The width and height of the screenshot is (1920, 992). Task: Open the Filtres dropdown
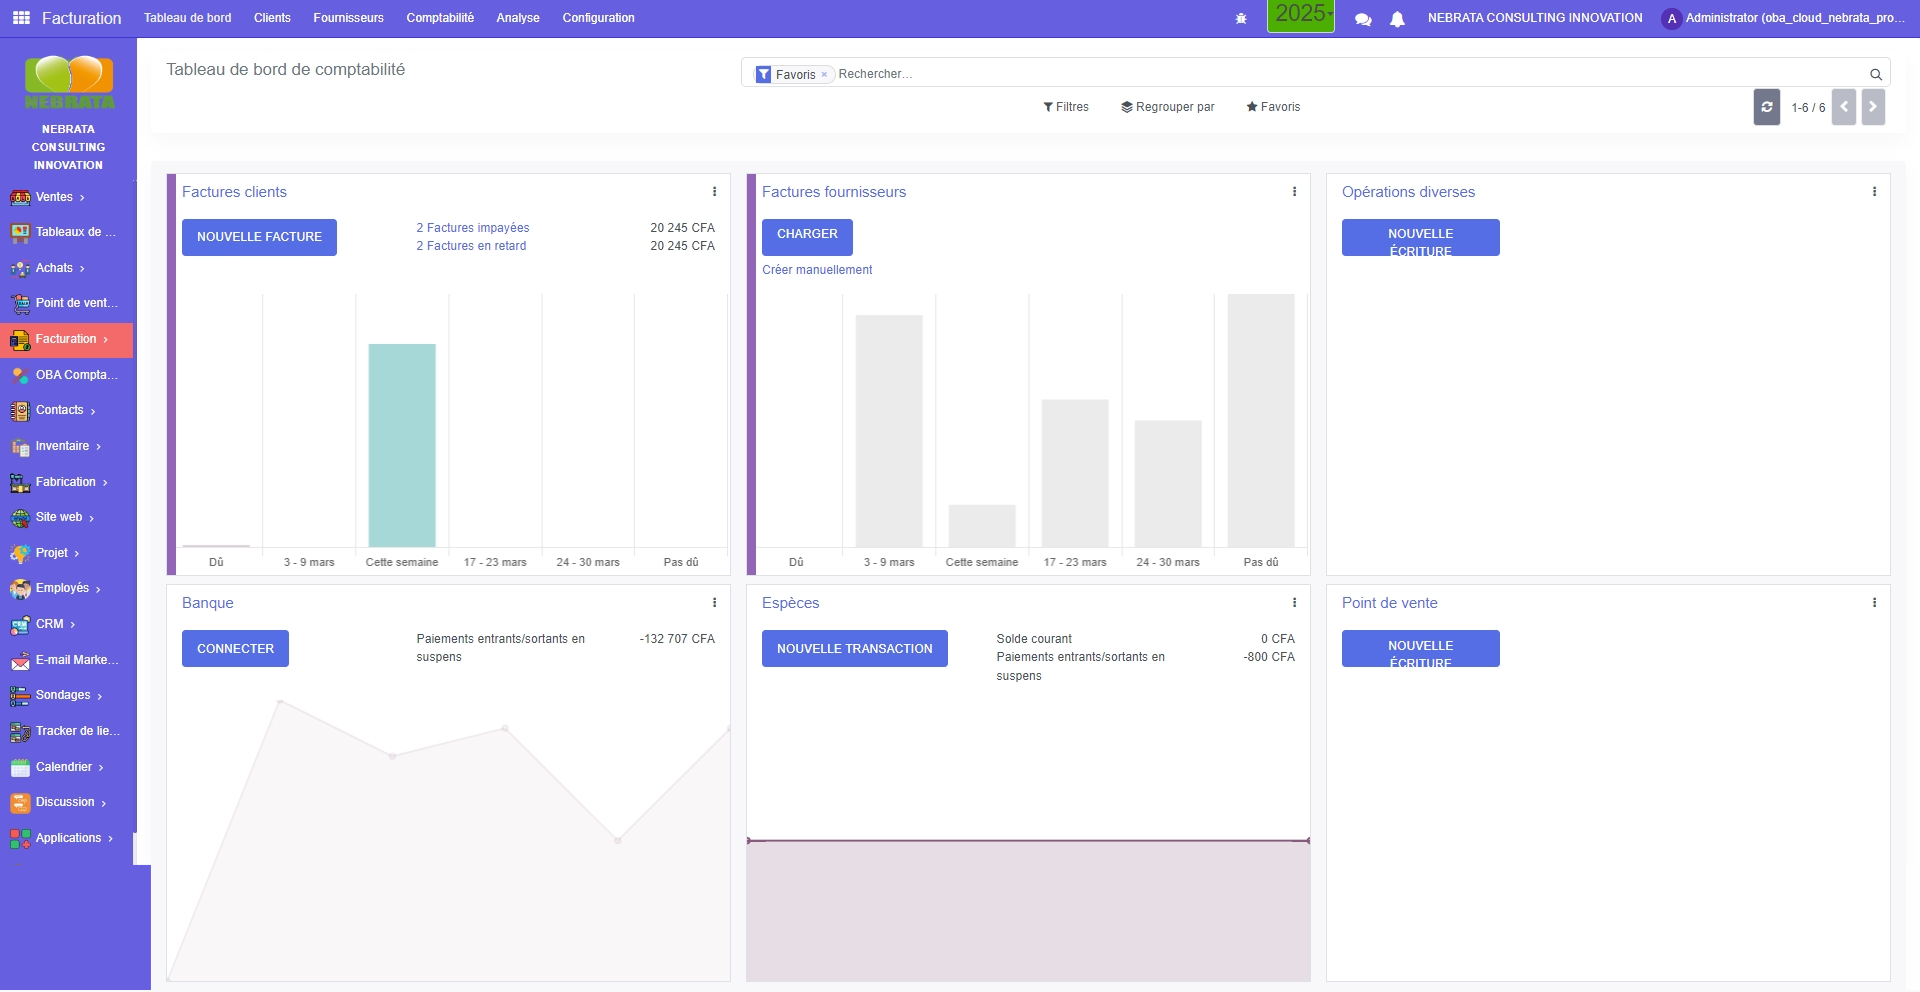[x=1066, y=107]
